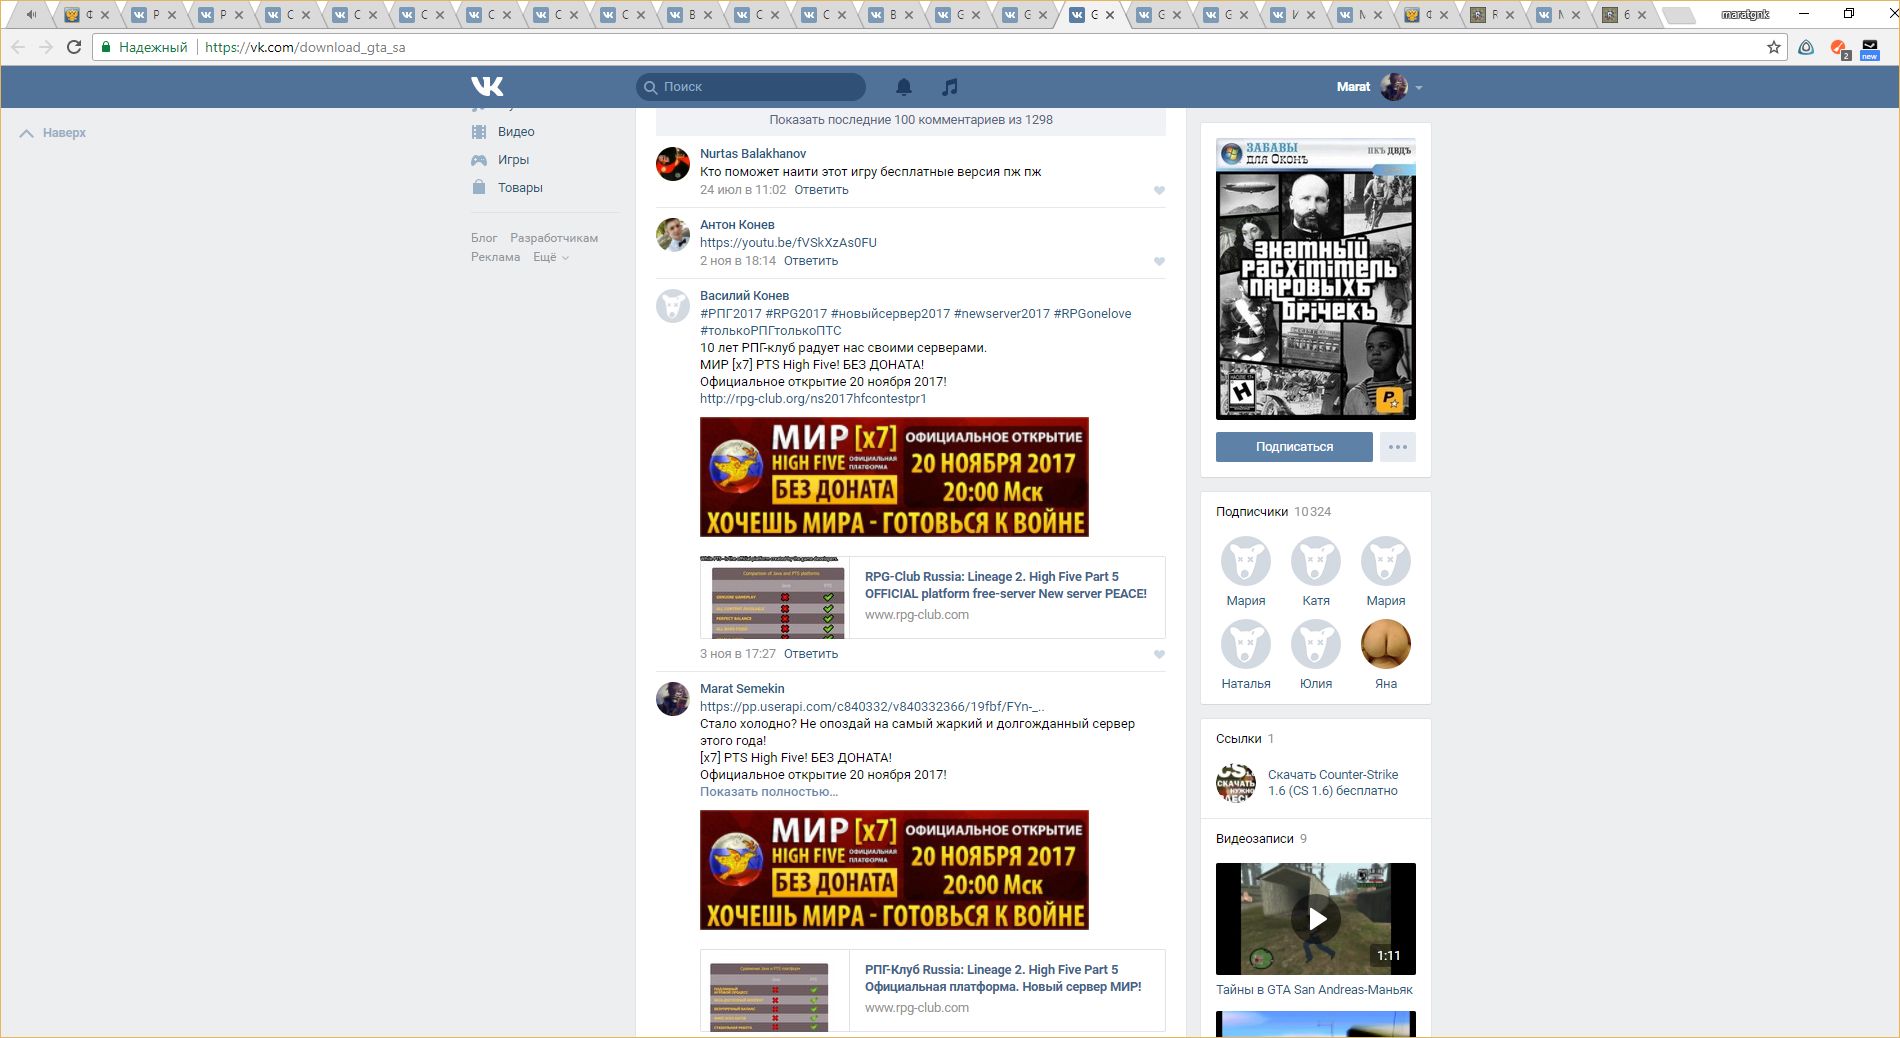Like Nurtas Balakhanov's comment with heart

(x=1159, y=190)
